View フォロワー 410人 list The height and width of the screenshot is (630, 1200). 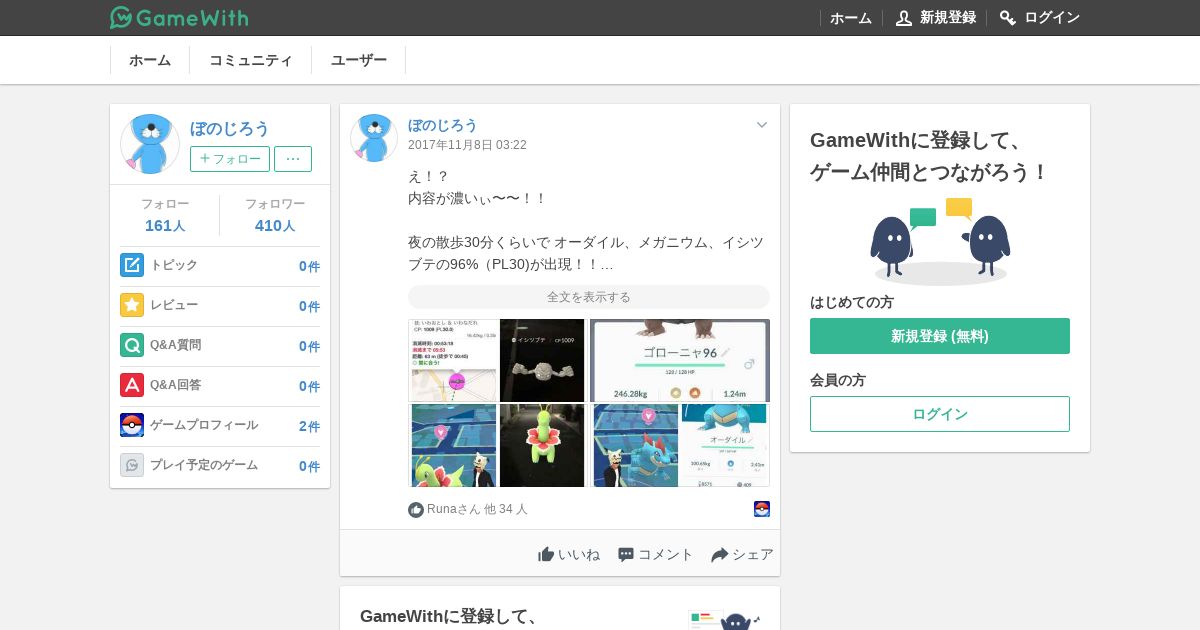[275, 215]
